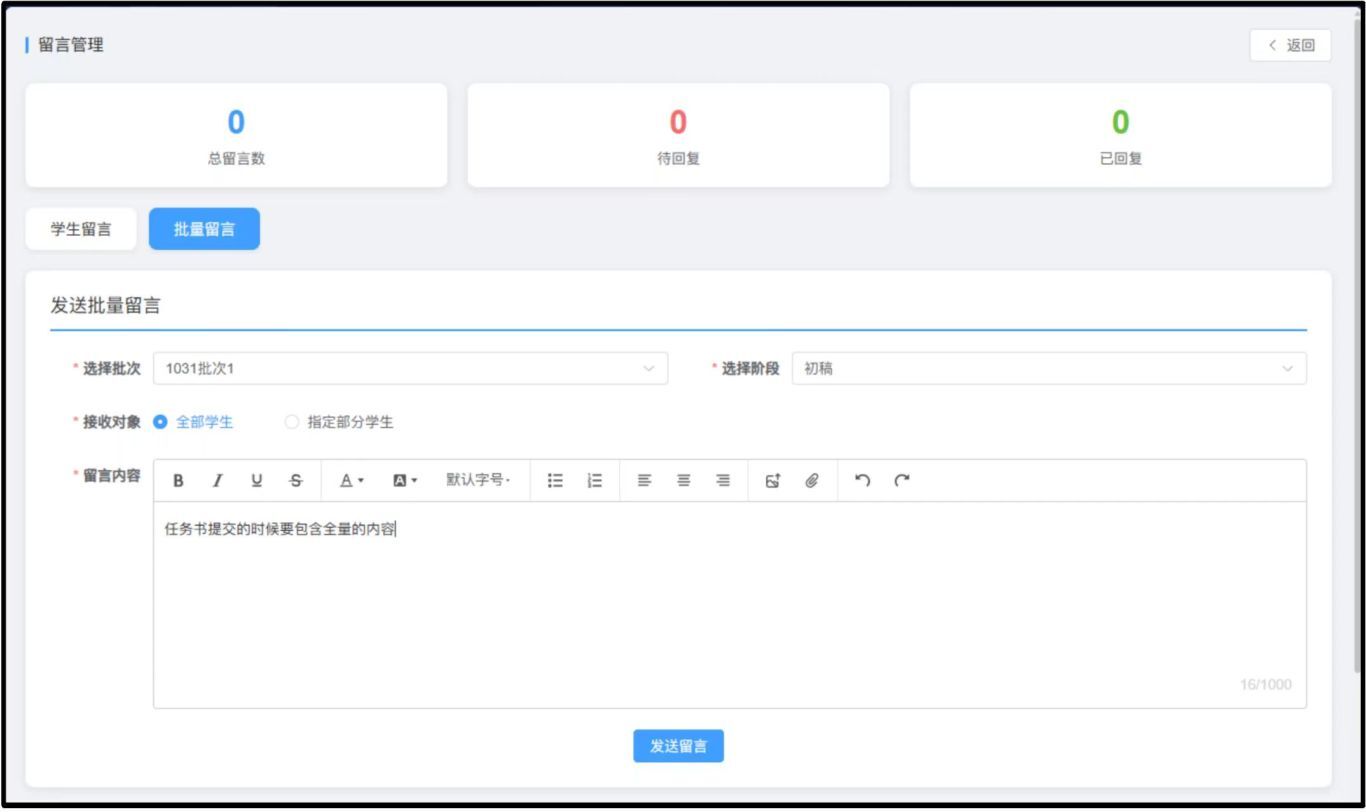Open the text color picker
Image resolution: width=1366 pixels, height=812 pixels.
click(x=351, y=481)
